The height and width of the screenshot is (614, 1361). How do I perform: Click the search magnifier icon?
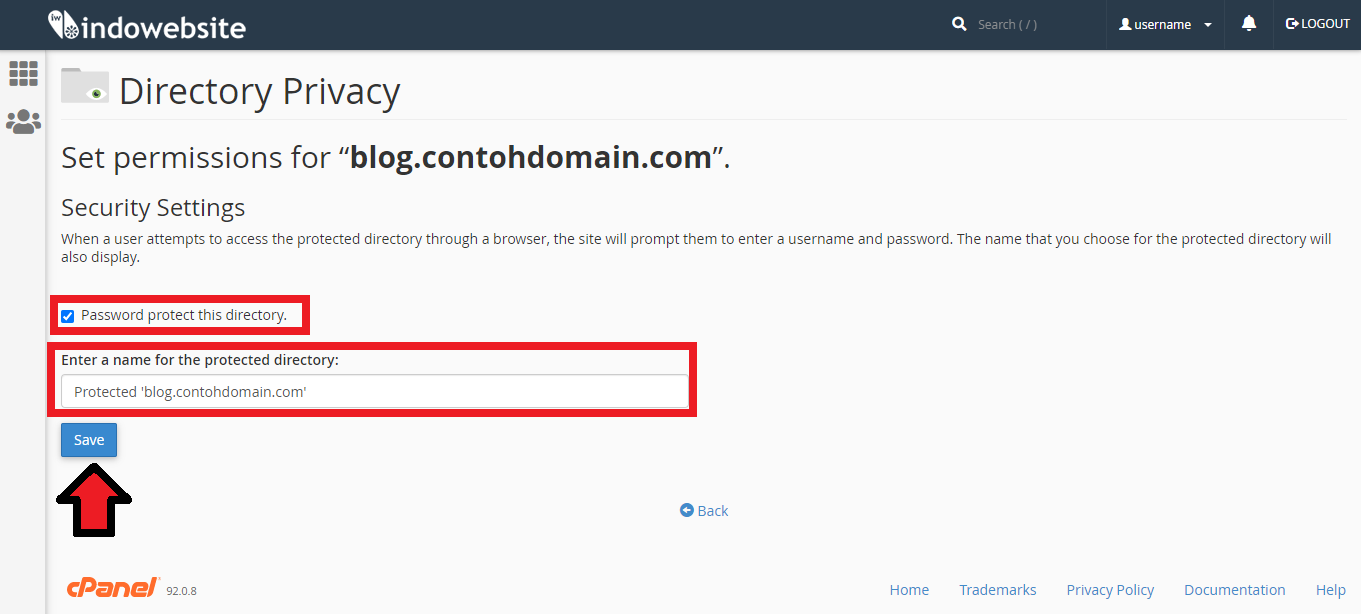point(959,24)
